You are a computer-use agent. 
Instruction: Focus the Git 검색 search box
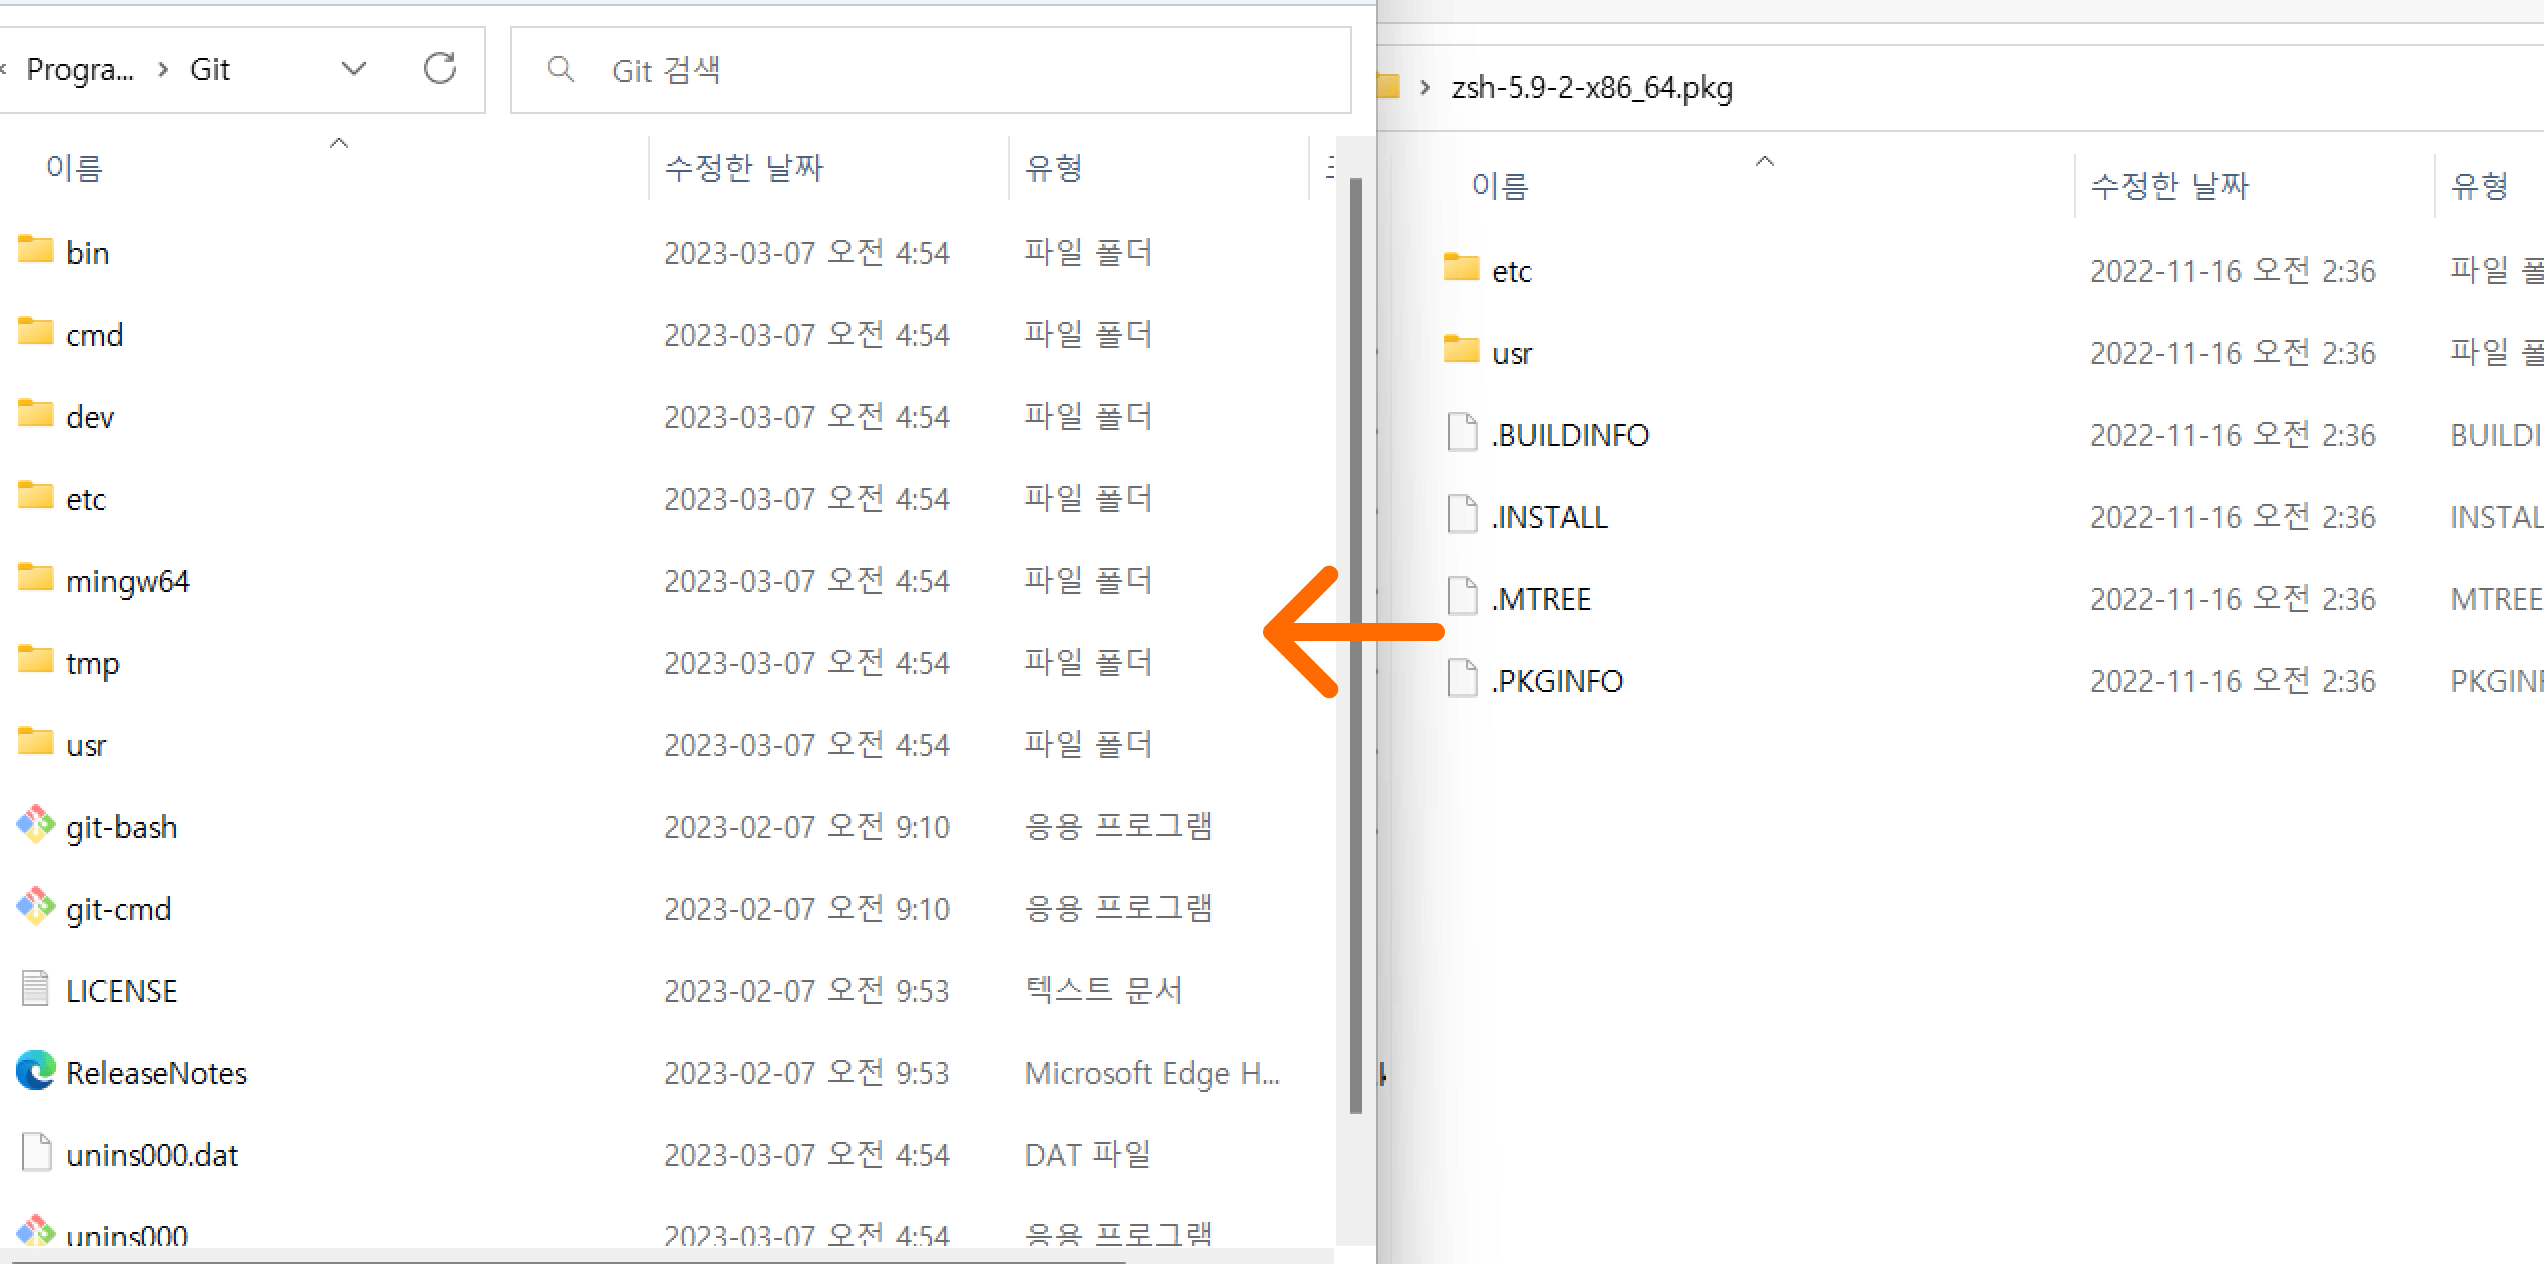(x=931, y=70)
